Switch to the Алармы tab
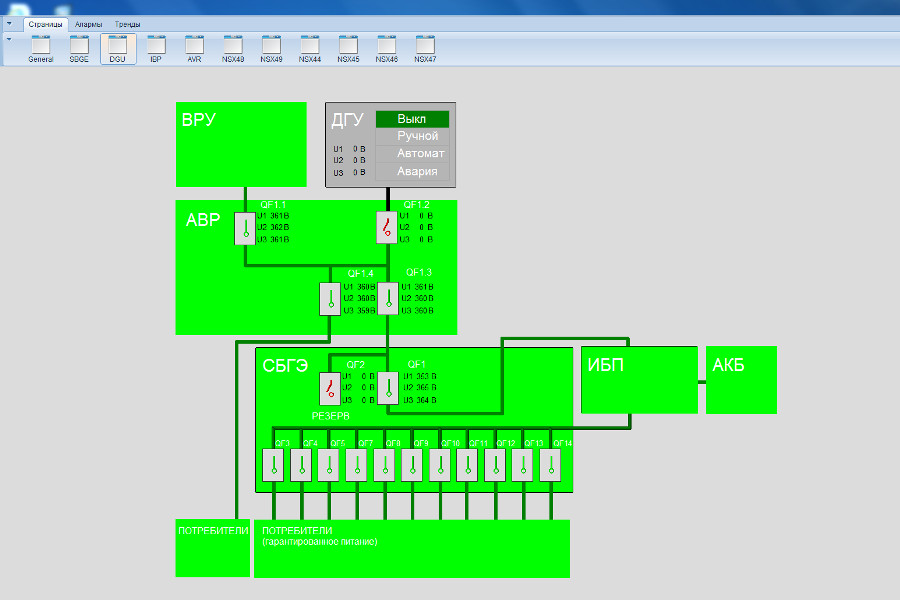 (88, 24)
